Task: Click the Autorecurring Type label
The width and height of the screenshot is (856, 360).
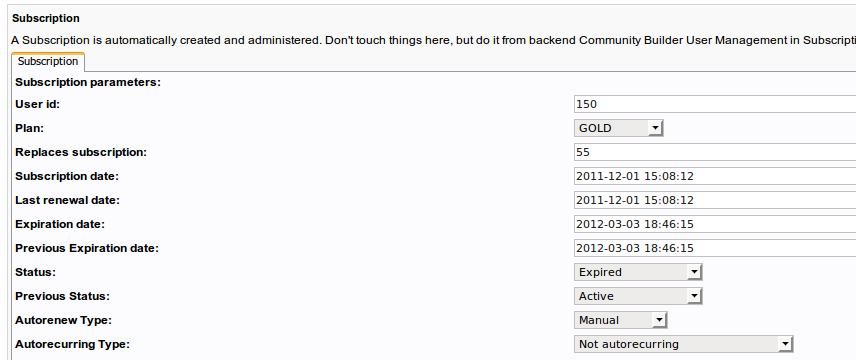Action: (73, 345)
